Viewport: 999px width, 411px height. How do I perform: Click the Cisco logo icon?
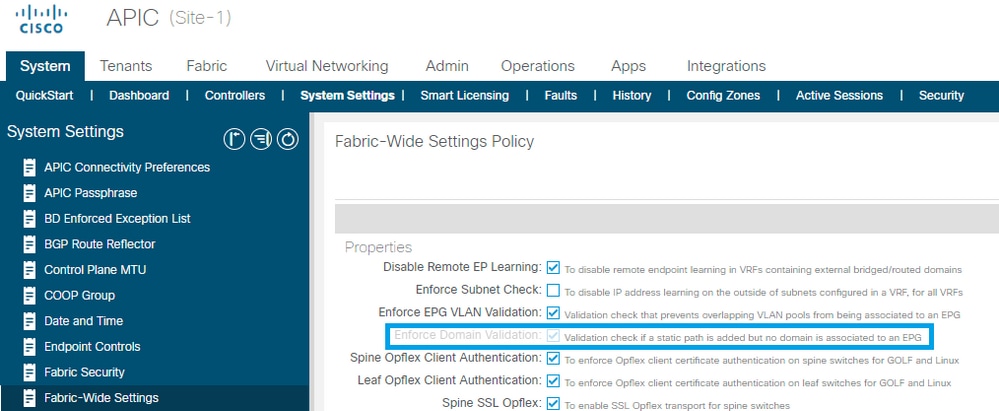click(41, 19)
